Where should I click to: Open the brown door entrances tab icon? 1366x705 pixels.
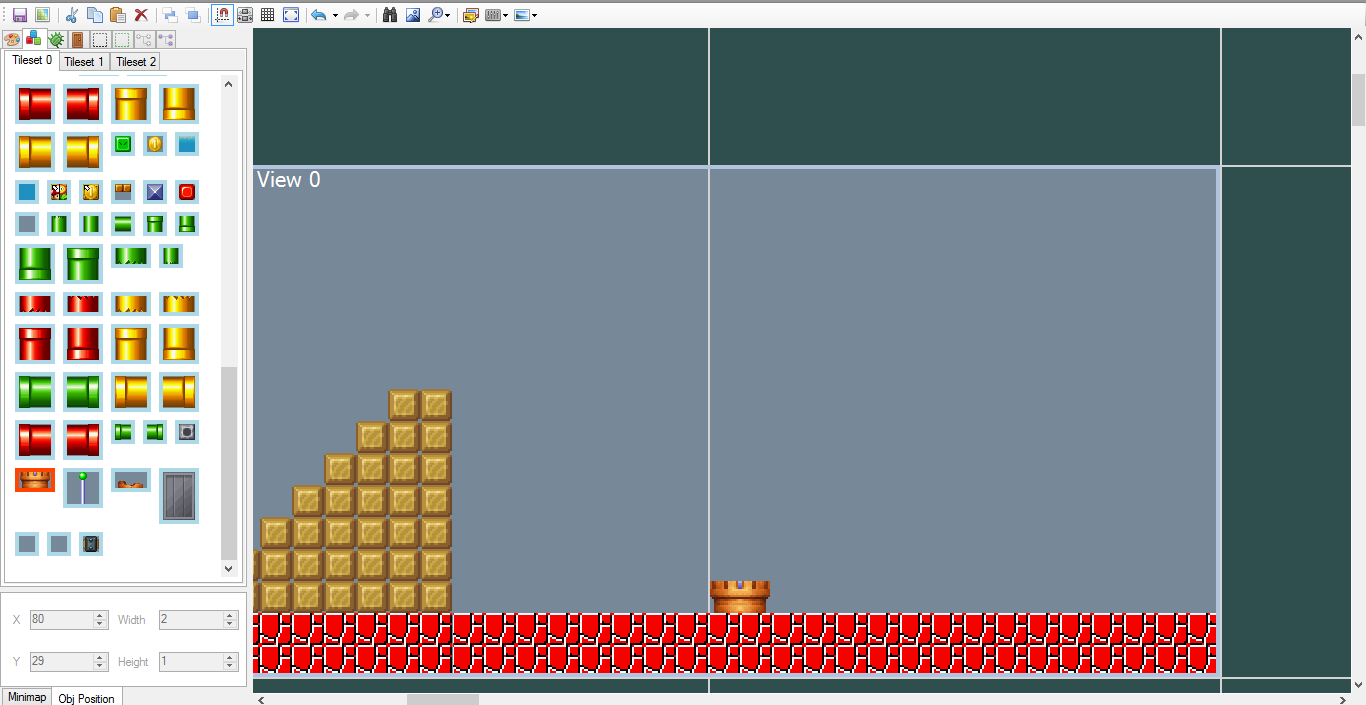point(77,40)
